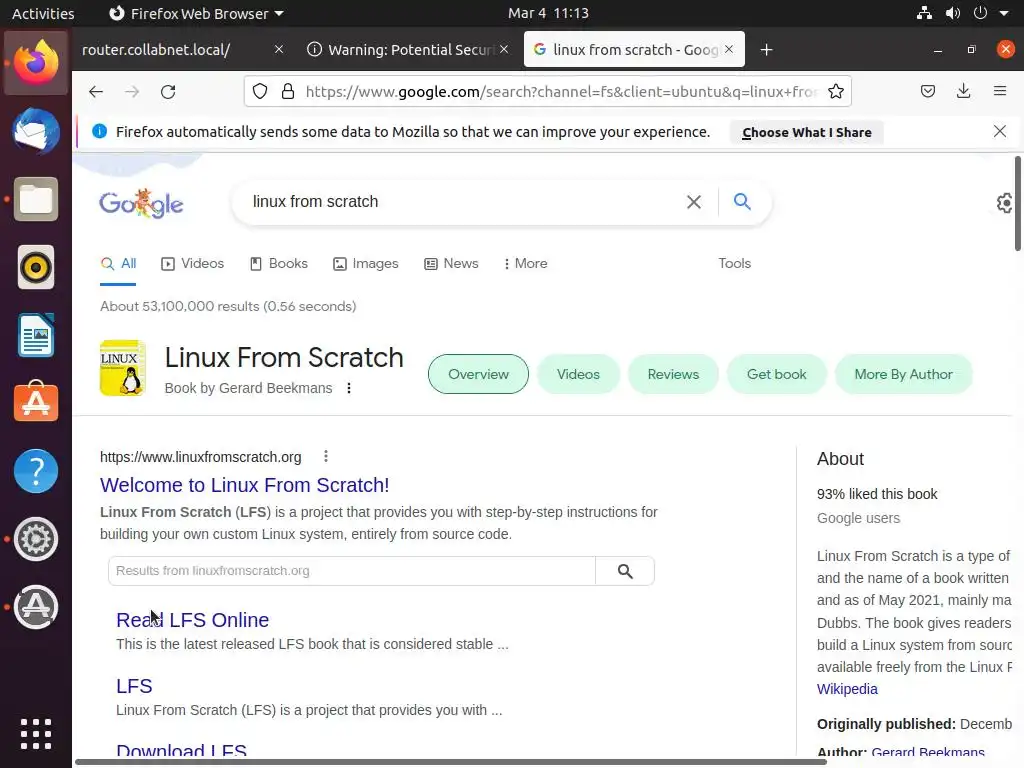Open the tracking protection shield icon
Image resolution: width=1024 pixels, height=768 pixels.
pyautogui.click(x=260, y=91)
